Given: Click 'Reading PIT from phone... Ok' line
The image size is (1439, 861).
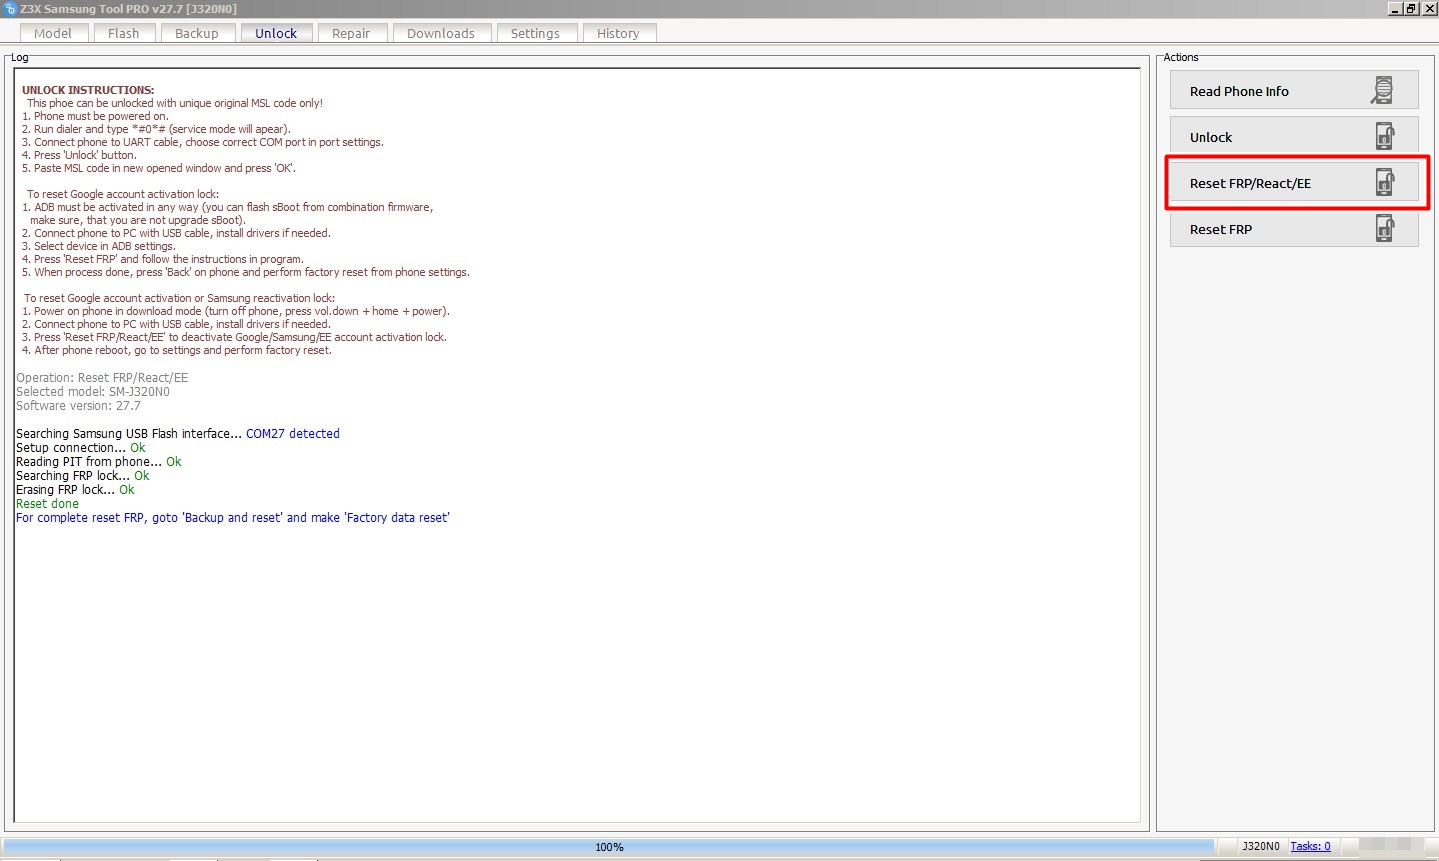Looking at the screenshot, I should pyautogui.click(x=99, y=462).
